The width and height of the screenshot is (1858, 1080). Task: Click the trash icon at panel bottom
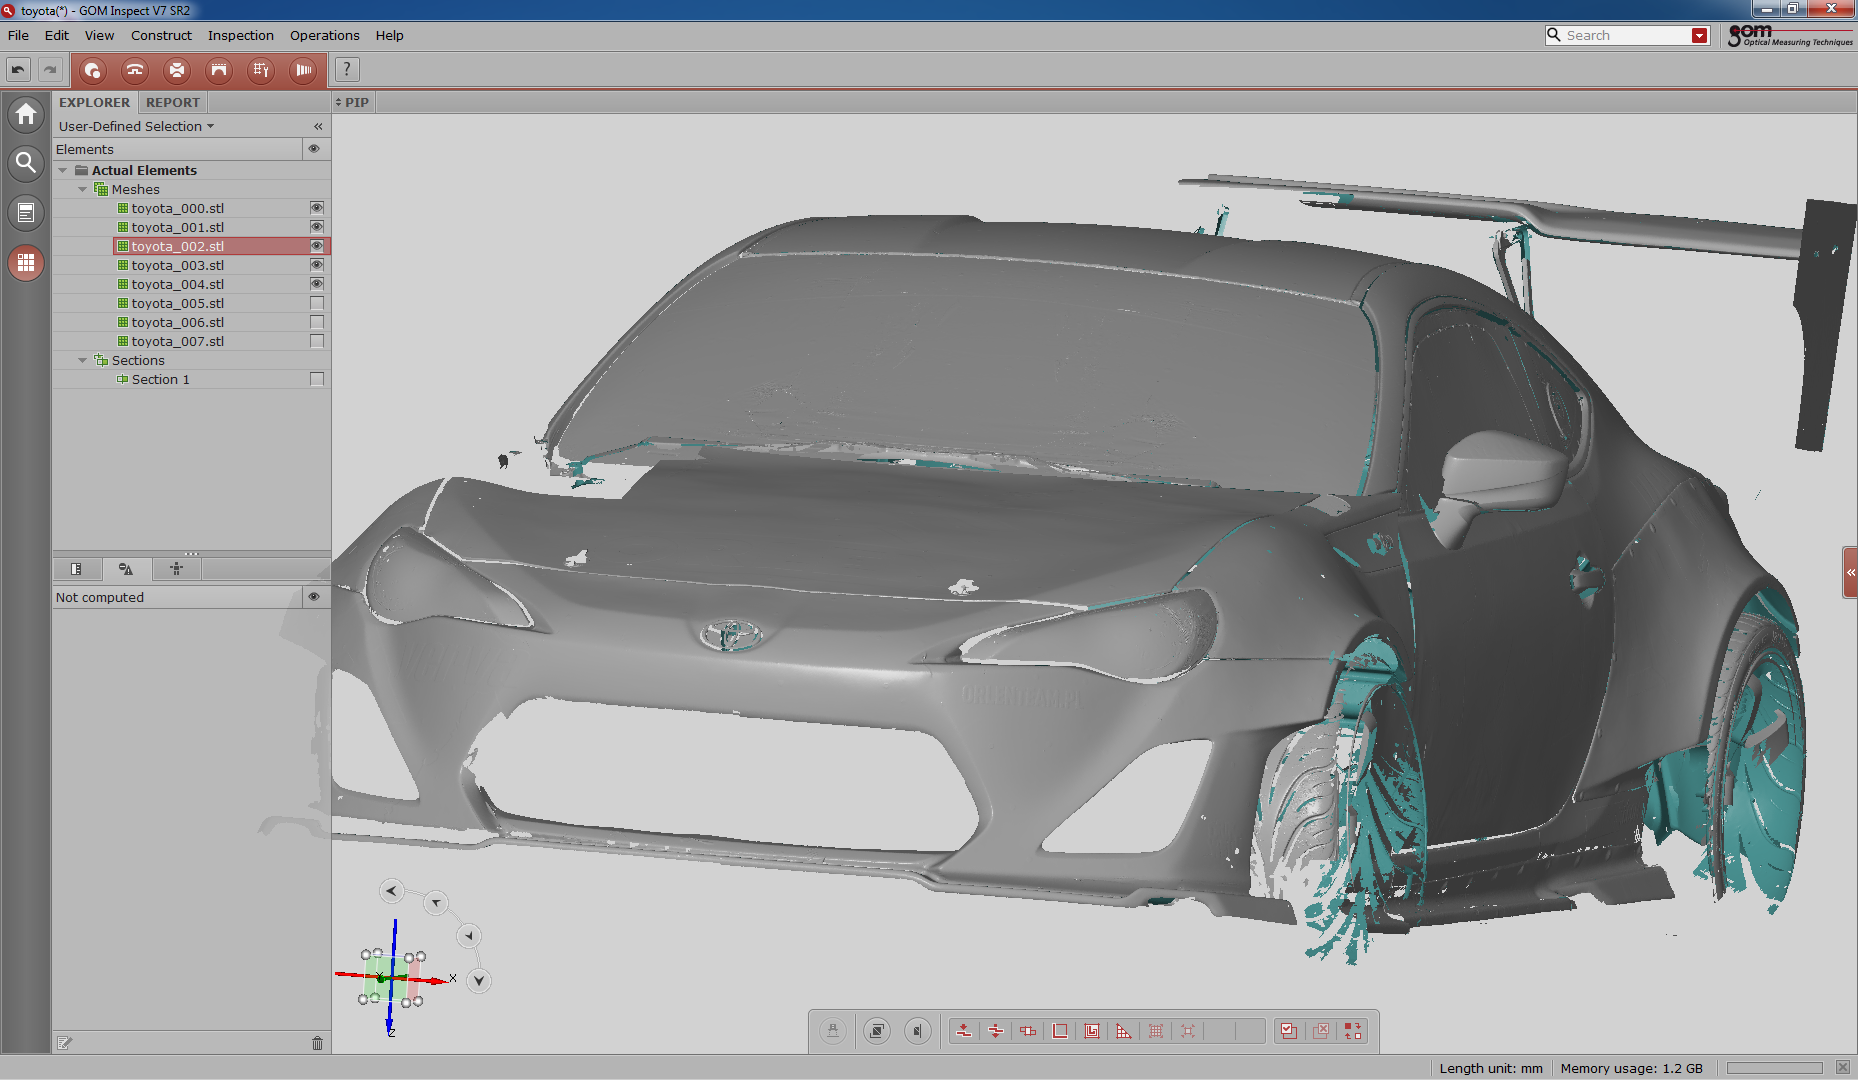pyautogui.click(x=317, y=1043)
